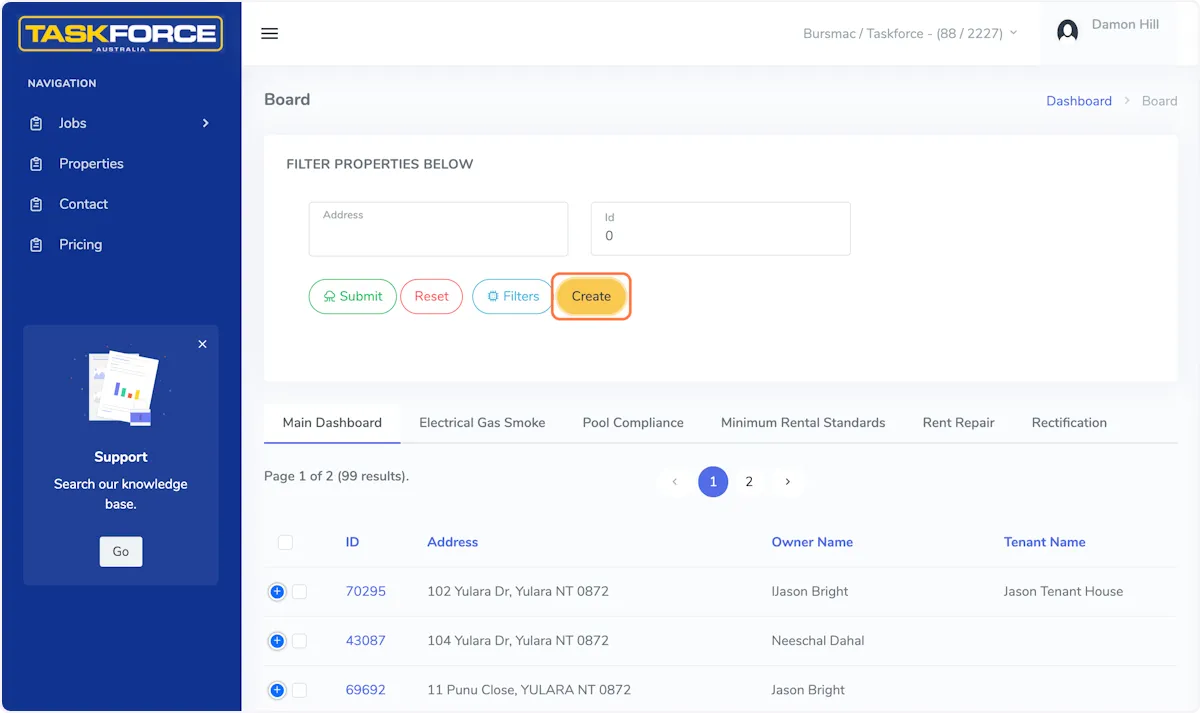Click into the Address filter field
Viewport: 1200px width, 713px height.
coord(438,230)
